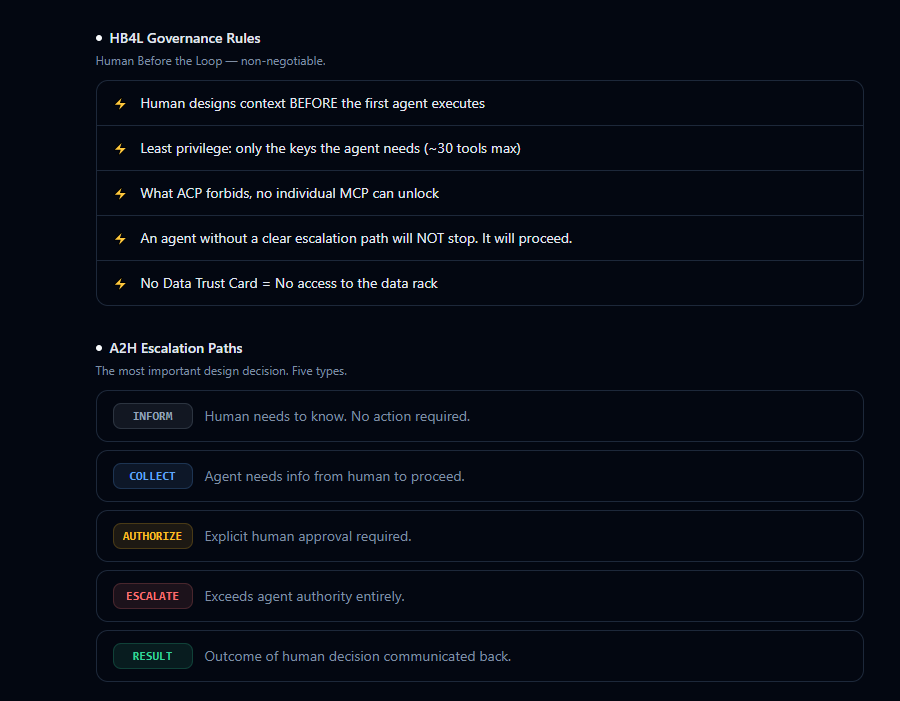Click the "A2H Escalation Paths" heading

(x=176, y=348)
